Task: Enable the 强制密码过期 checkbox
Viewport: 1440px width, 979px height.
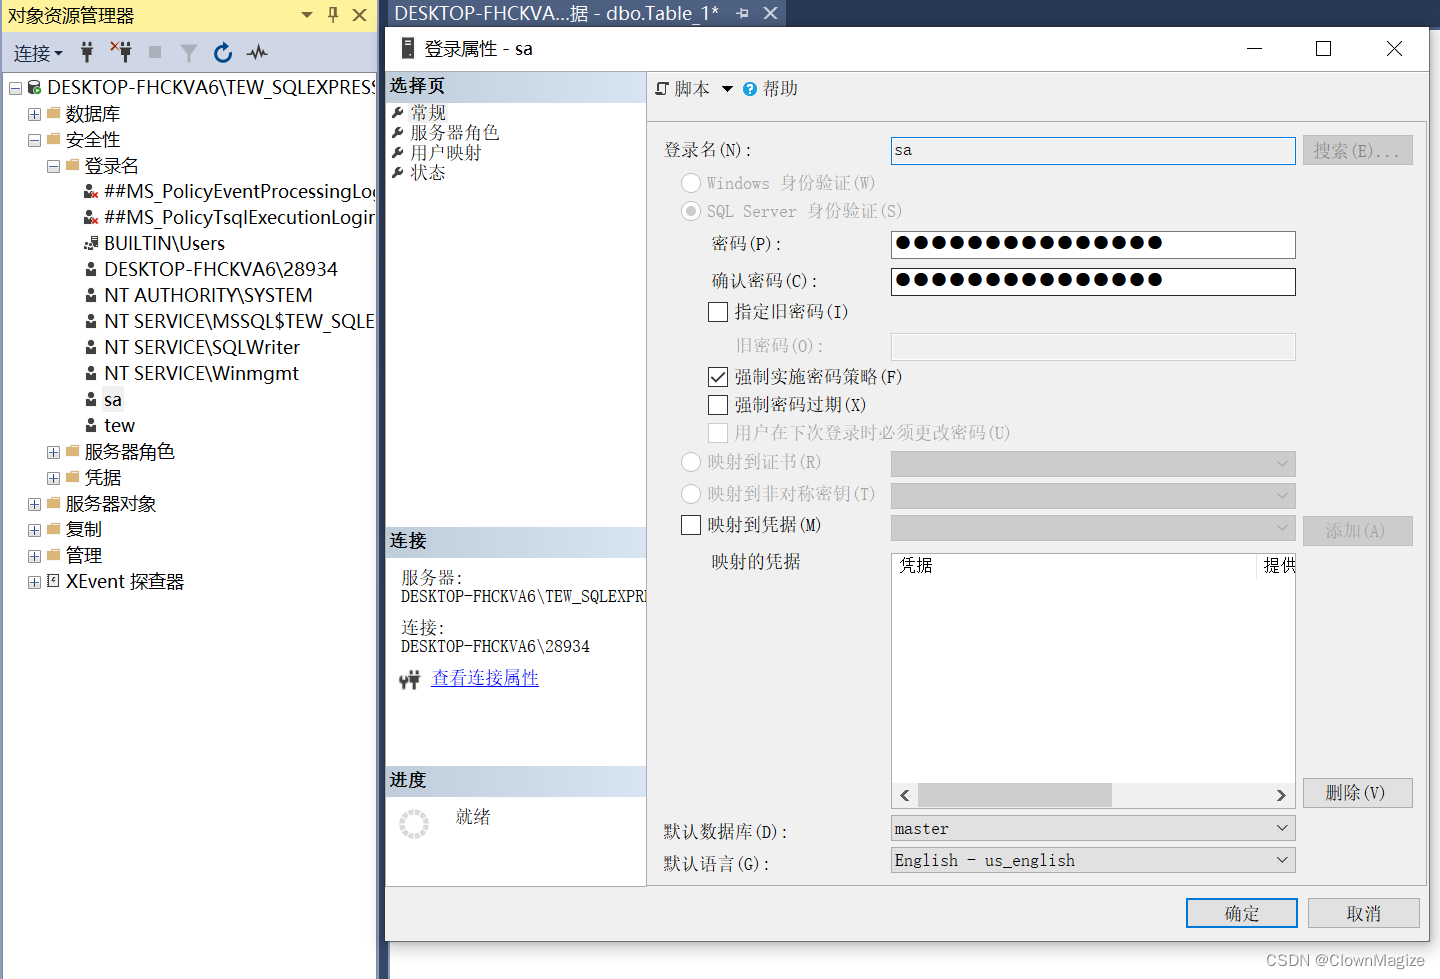Action: click(717, 404)
